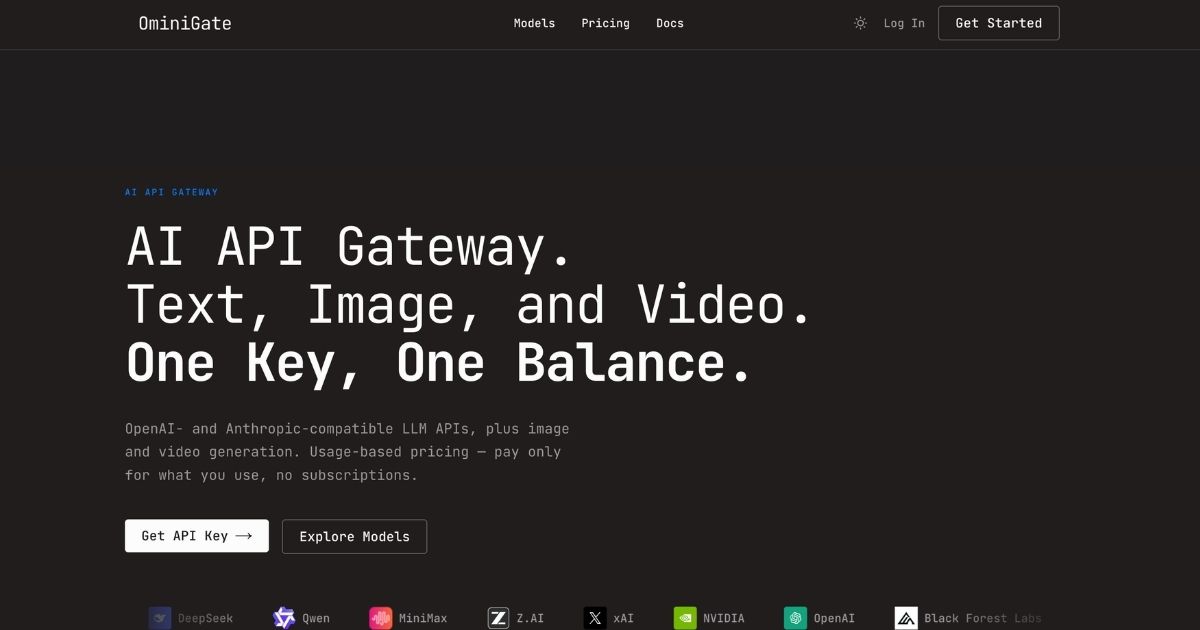This screenshot has width=1200, height=630.
Task: Toggle the light/dark theme sun icon
Action: [860, 23]
